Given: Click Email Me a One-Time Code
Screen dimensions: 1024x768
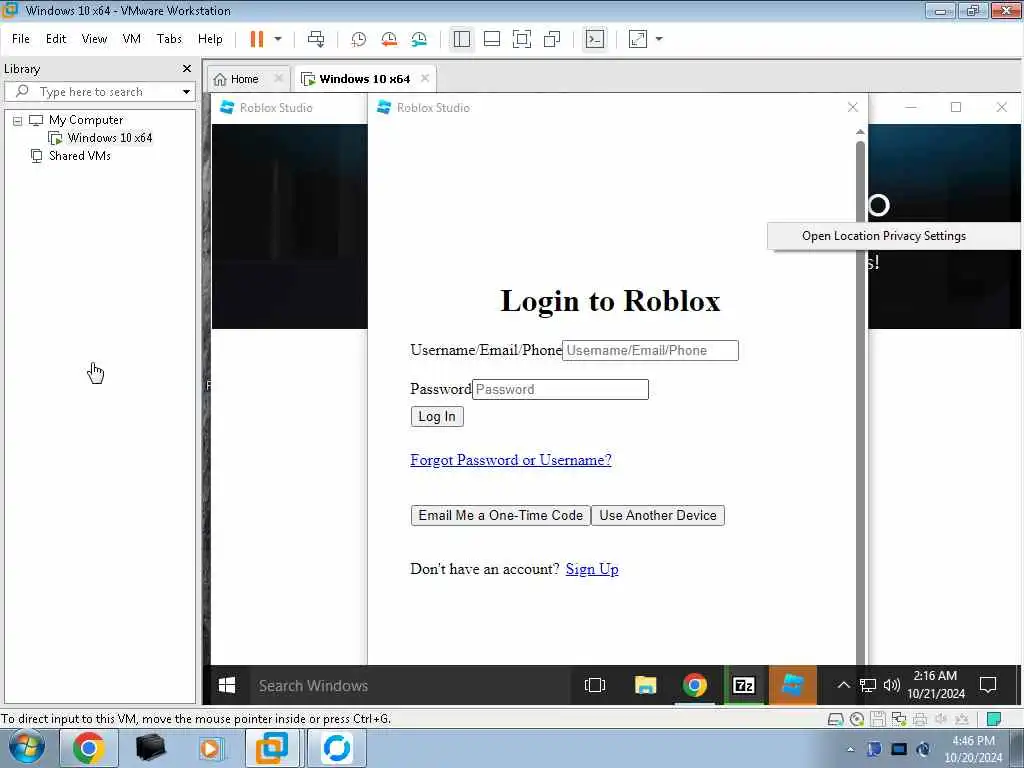Looking at the screenshot, I should (x=500, y=515).
